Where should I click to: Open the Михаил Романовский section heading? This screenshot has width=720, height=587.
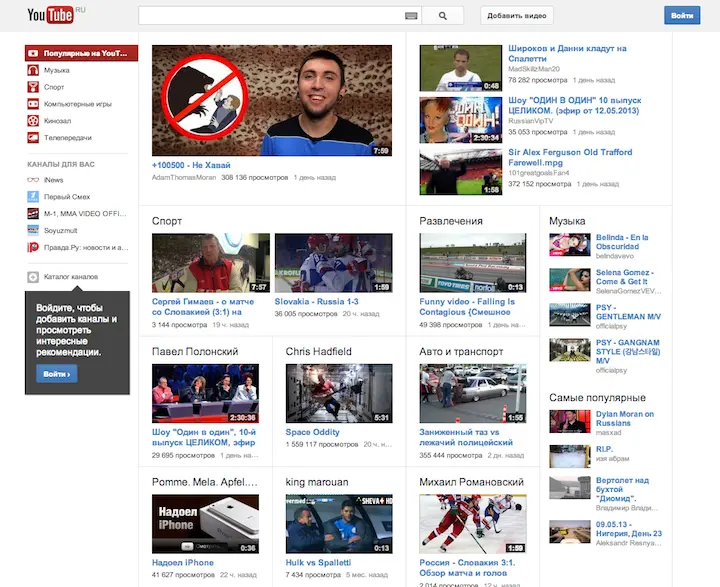coord(471,482)
